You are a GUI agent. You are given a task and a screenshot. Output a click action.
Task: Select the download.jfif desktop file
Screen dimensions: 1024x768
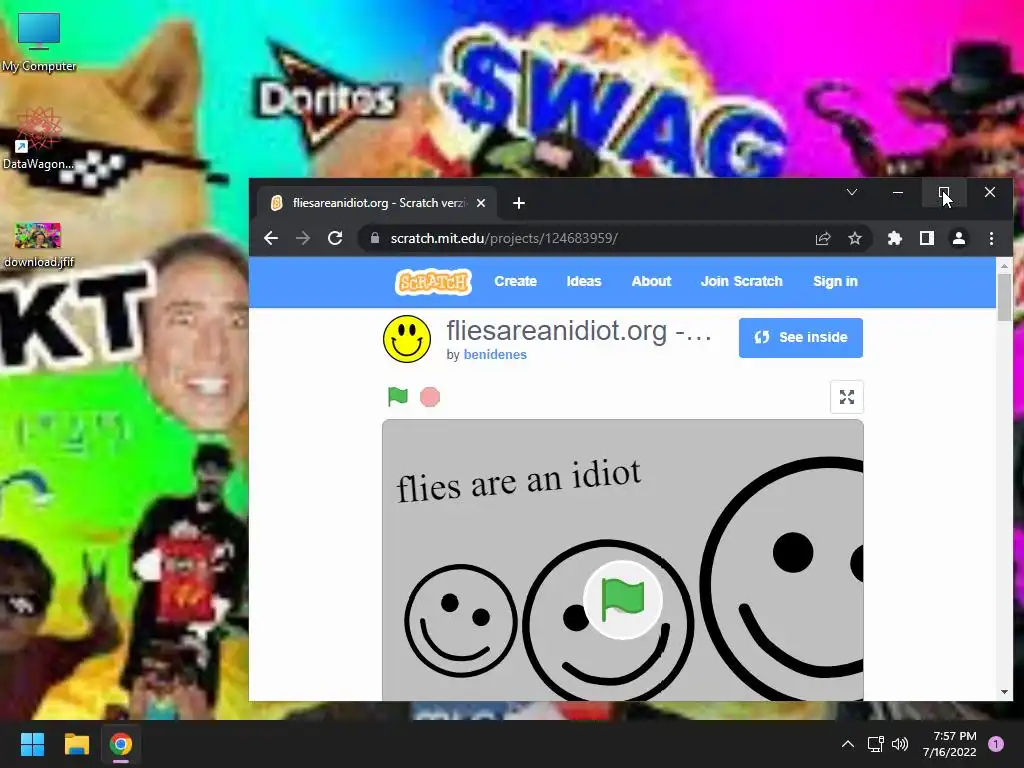(x=39, y=246)
